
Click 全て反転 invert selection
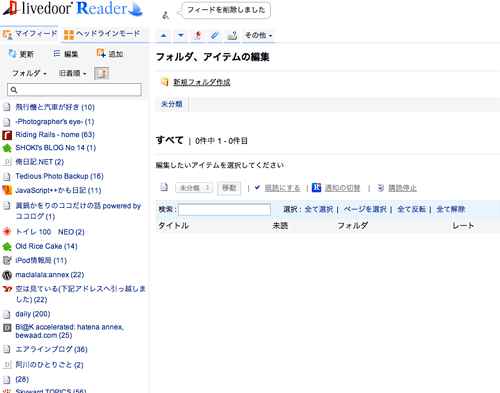[x=411, y=209]
